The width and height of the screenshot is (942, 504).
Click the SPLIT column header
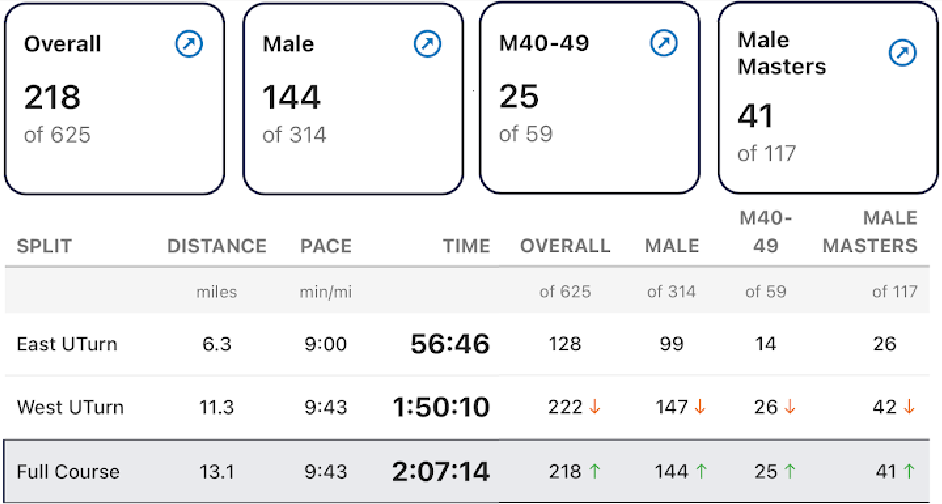tap(45, 246)
